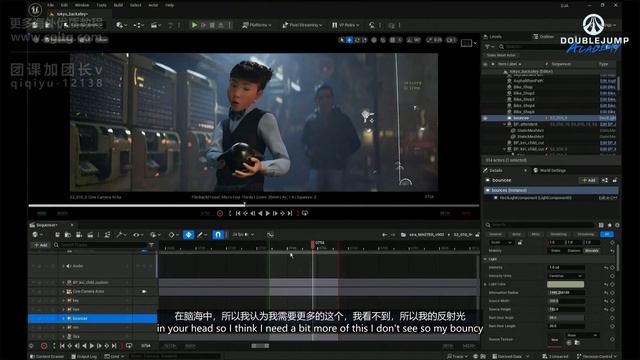This screenshot has height=360, width=640.
Task: Open the Pixel Streaming dropdown
Action: pyautogui.click(x=302, y=25)
